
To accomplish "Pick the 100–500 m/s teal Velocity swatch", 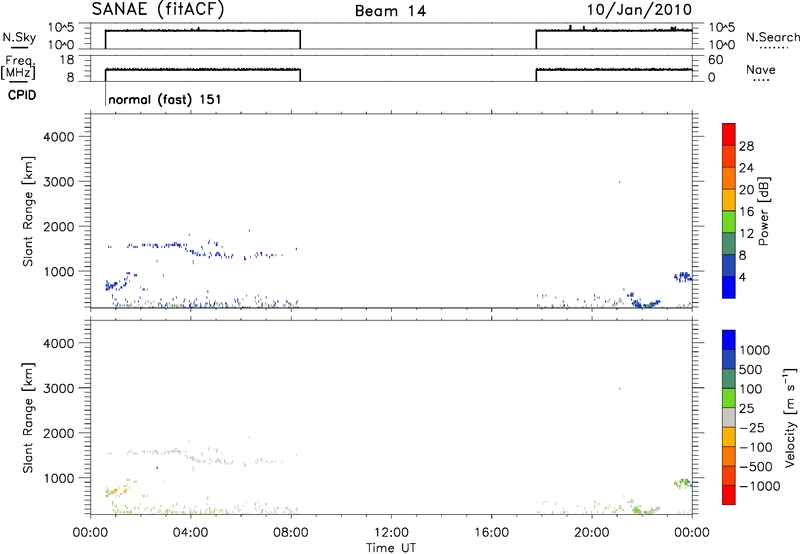I will point(729,379).
